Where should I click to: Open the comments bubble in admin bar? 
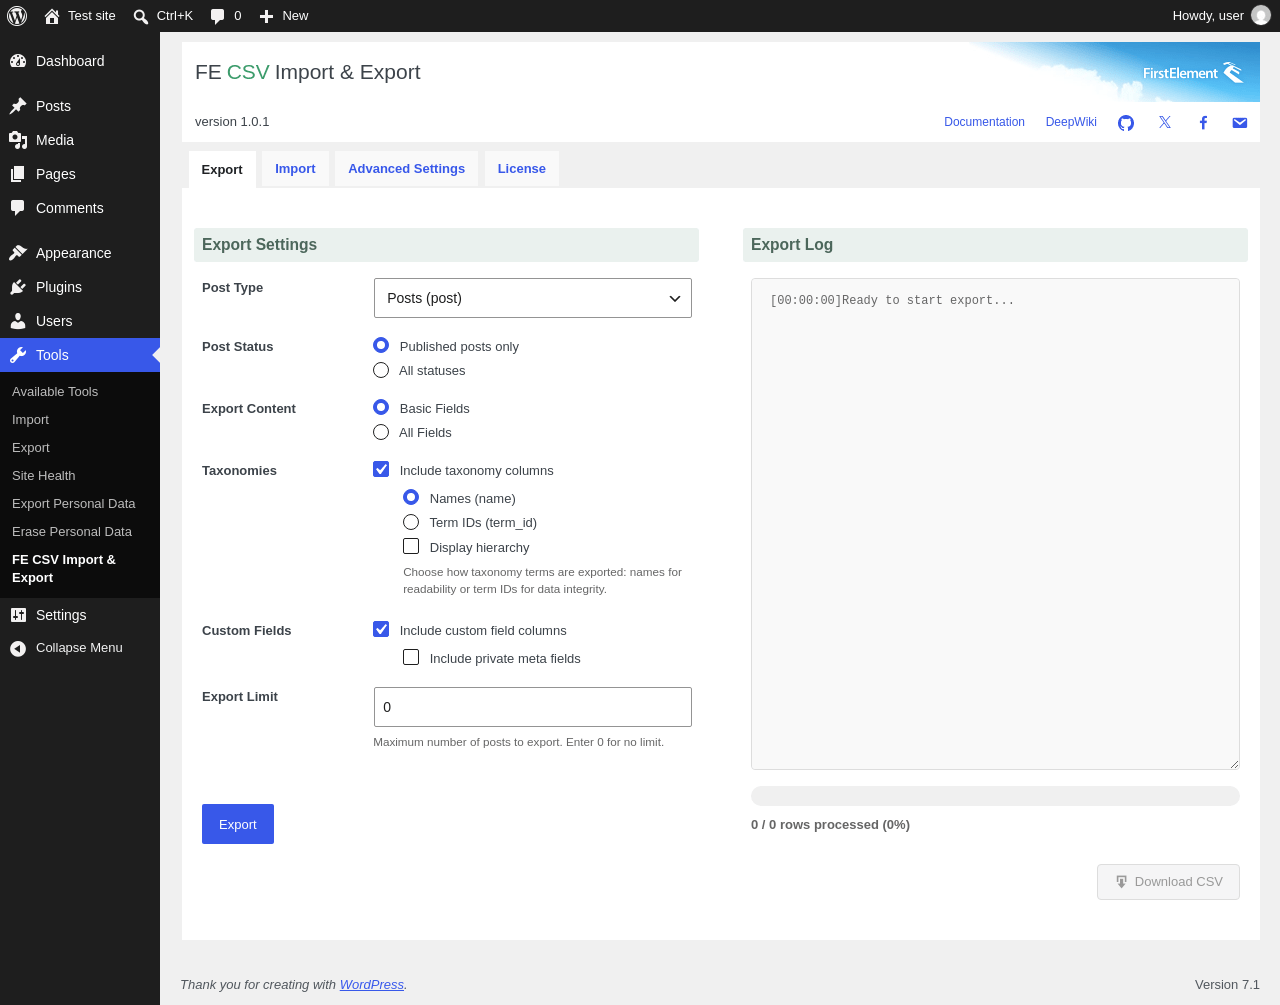pos(226,16)
